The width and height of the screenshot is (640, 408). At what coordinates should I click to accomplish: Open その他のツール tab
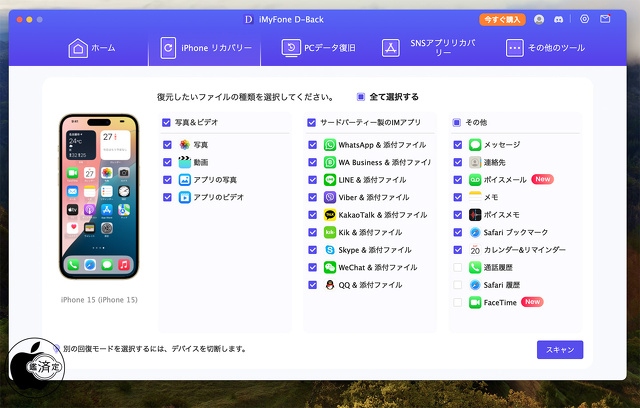[x=545, y=48]
